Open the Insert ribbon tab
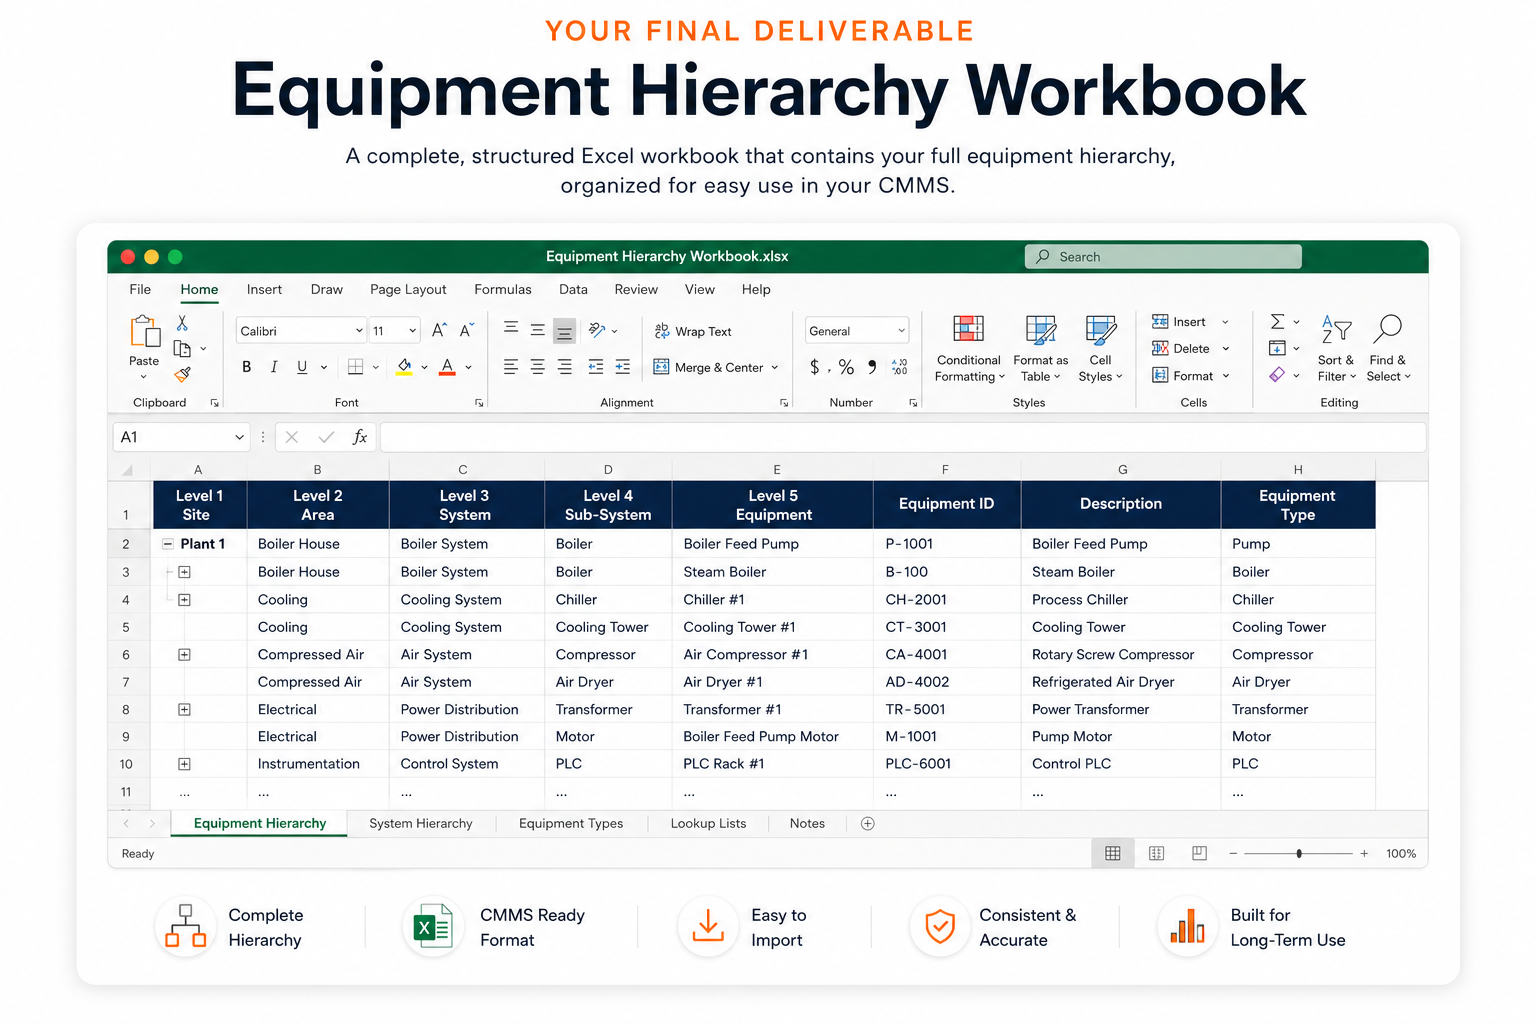The height and width of the screenshot is (1024, 1536). [x=264, y=289]
